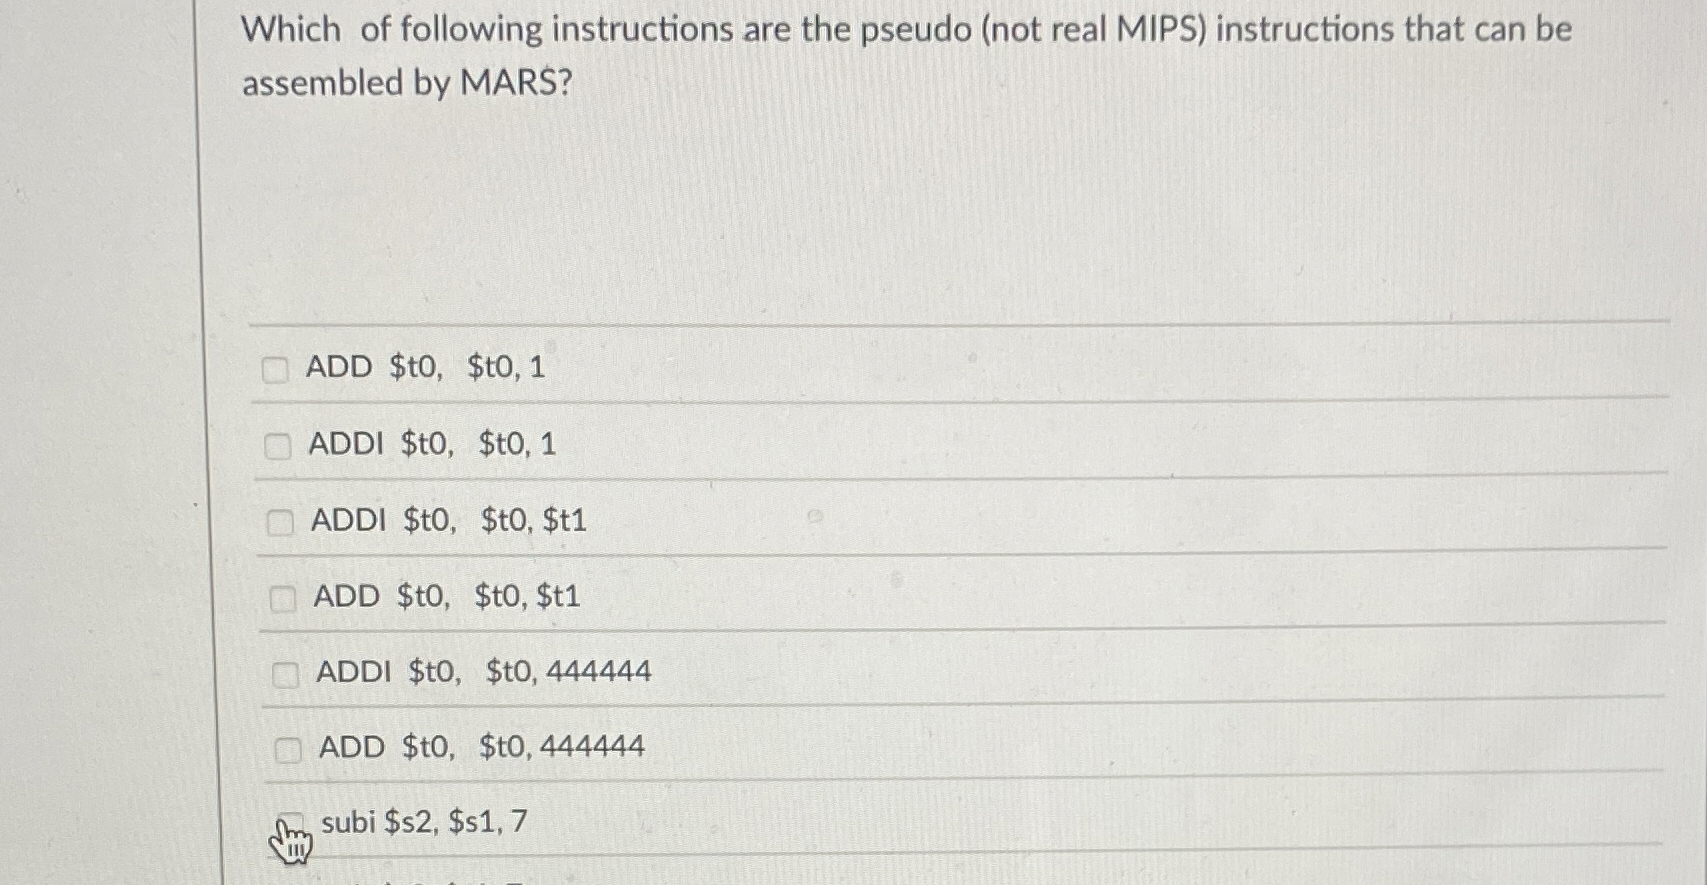Select the answer ADDI $t0, $t0, $t1
Image resolution: width=1707 pixels, height=885 pixels.
coord(450,520)
